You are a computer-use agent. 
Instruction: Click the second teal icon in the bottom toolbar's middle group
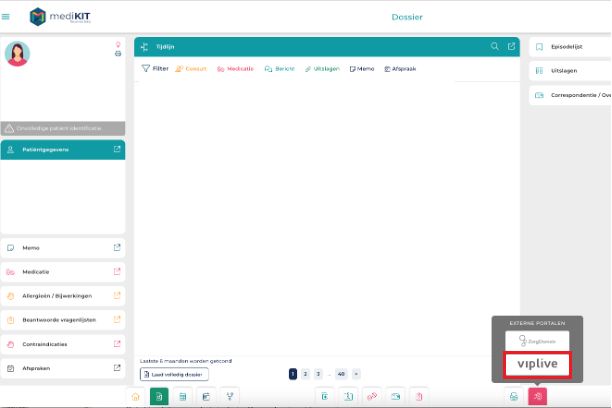(x=349, y=397)
